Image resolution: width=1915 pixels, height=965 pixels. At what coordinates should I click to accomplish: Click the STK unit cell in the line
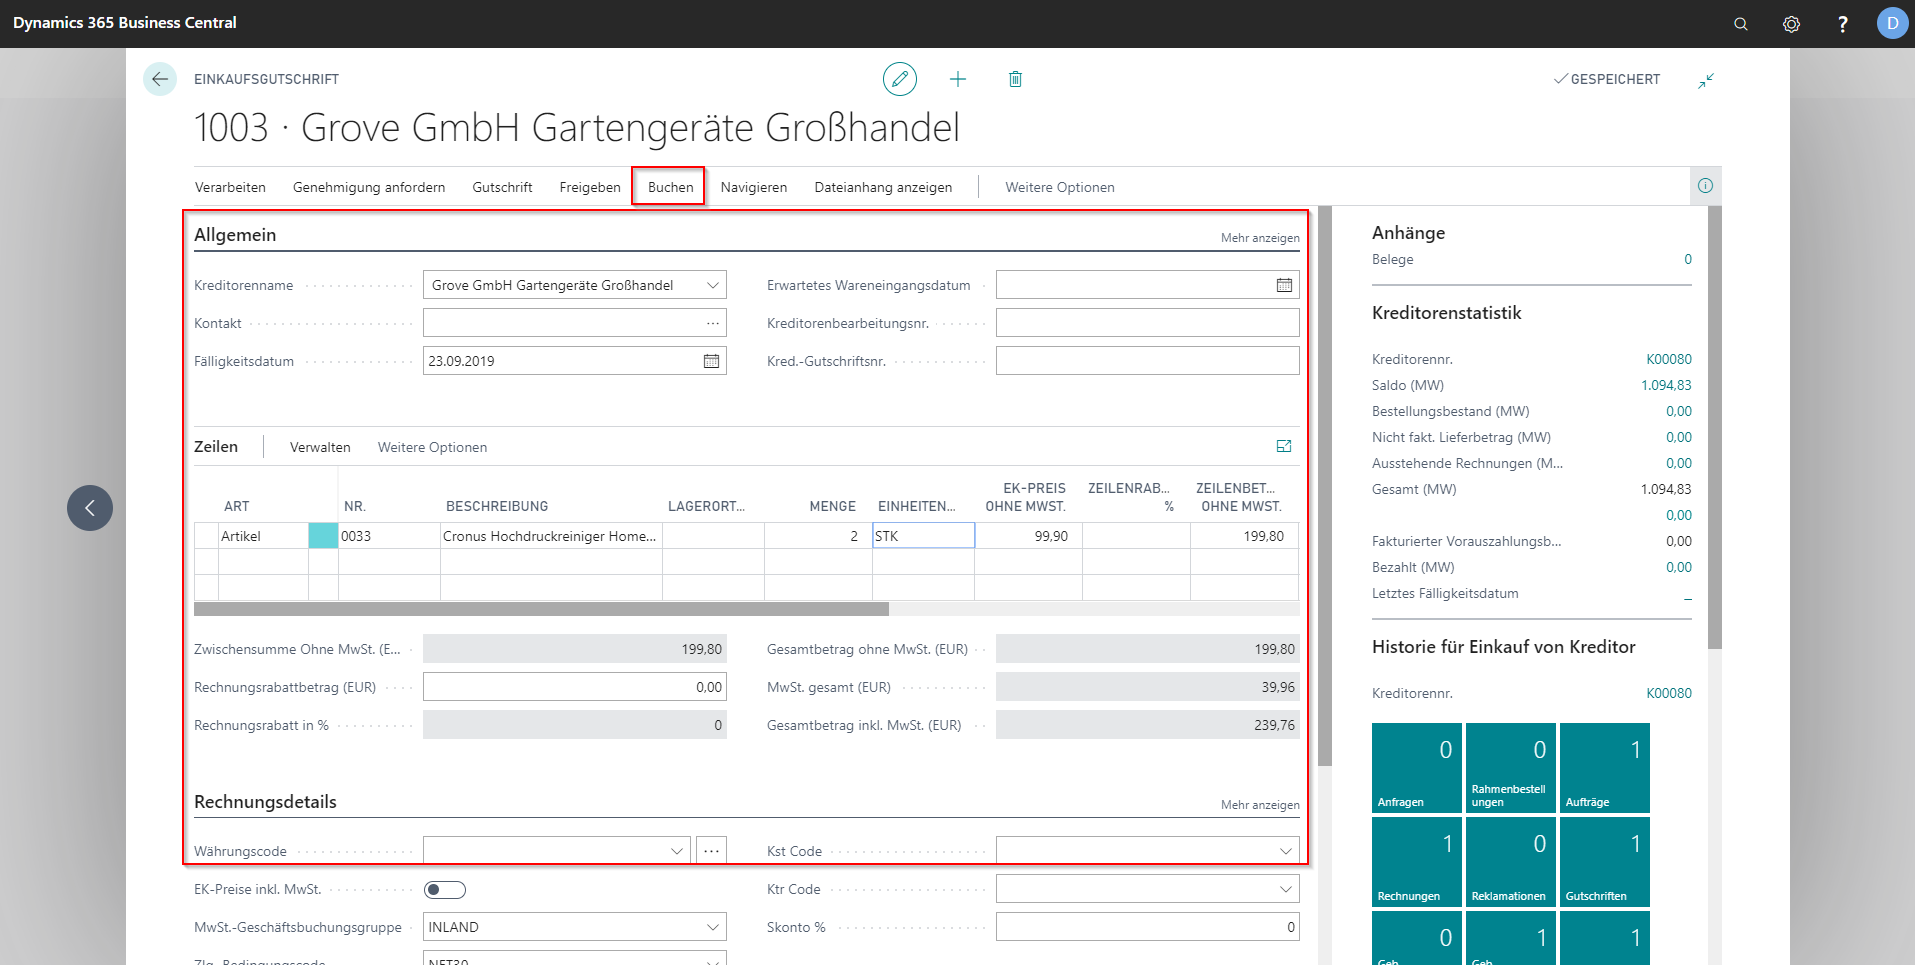(923, 536)
